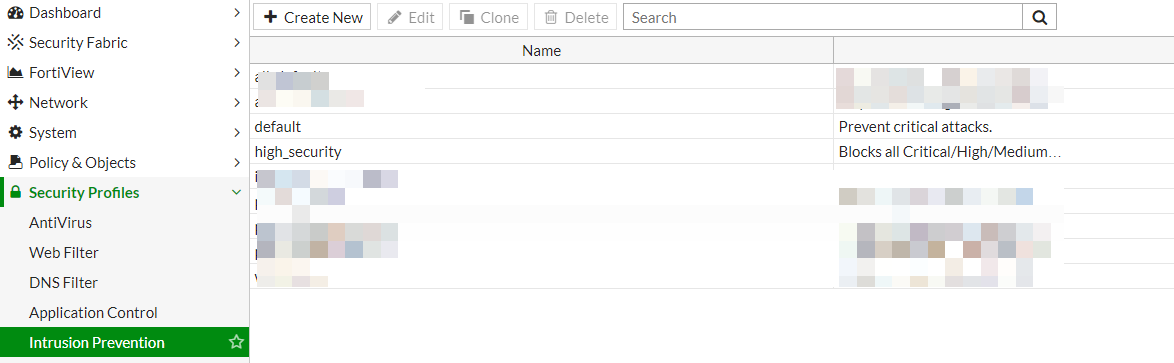This screenshot has height=363, width=1174.
Task: Click the System gear icon
Action: 15,132
